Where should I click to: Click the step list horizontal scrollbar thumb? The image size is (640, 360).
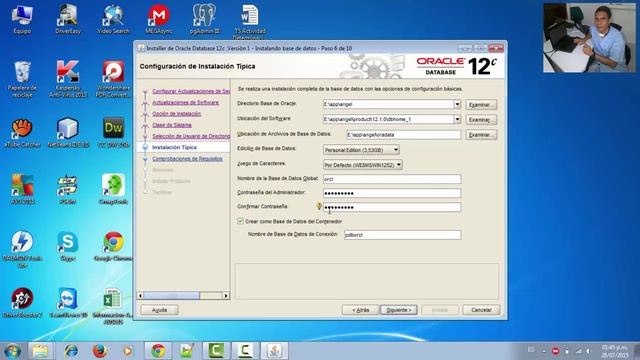tap(171, 295)
